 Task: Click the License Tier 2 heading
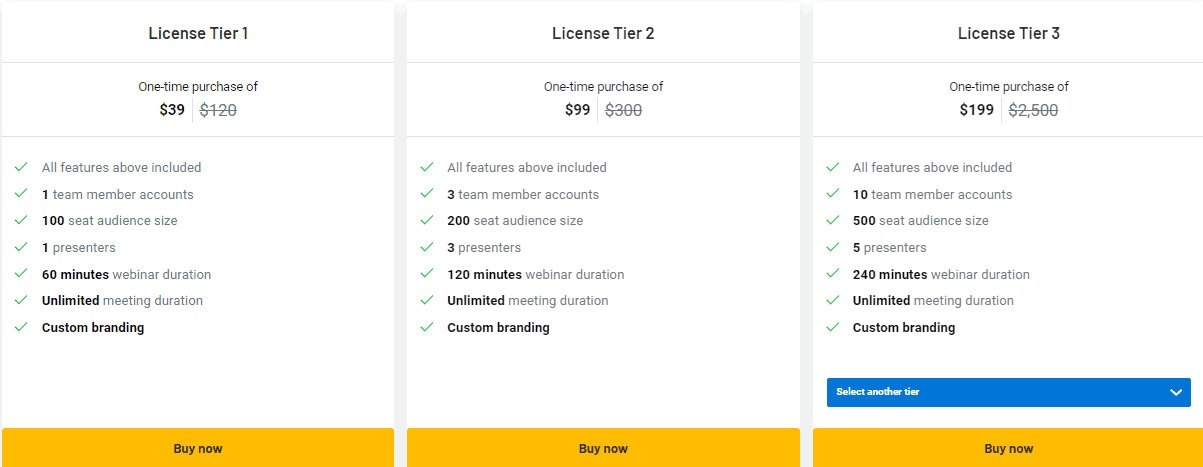click(x=603, y=33)
